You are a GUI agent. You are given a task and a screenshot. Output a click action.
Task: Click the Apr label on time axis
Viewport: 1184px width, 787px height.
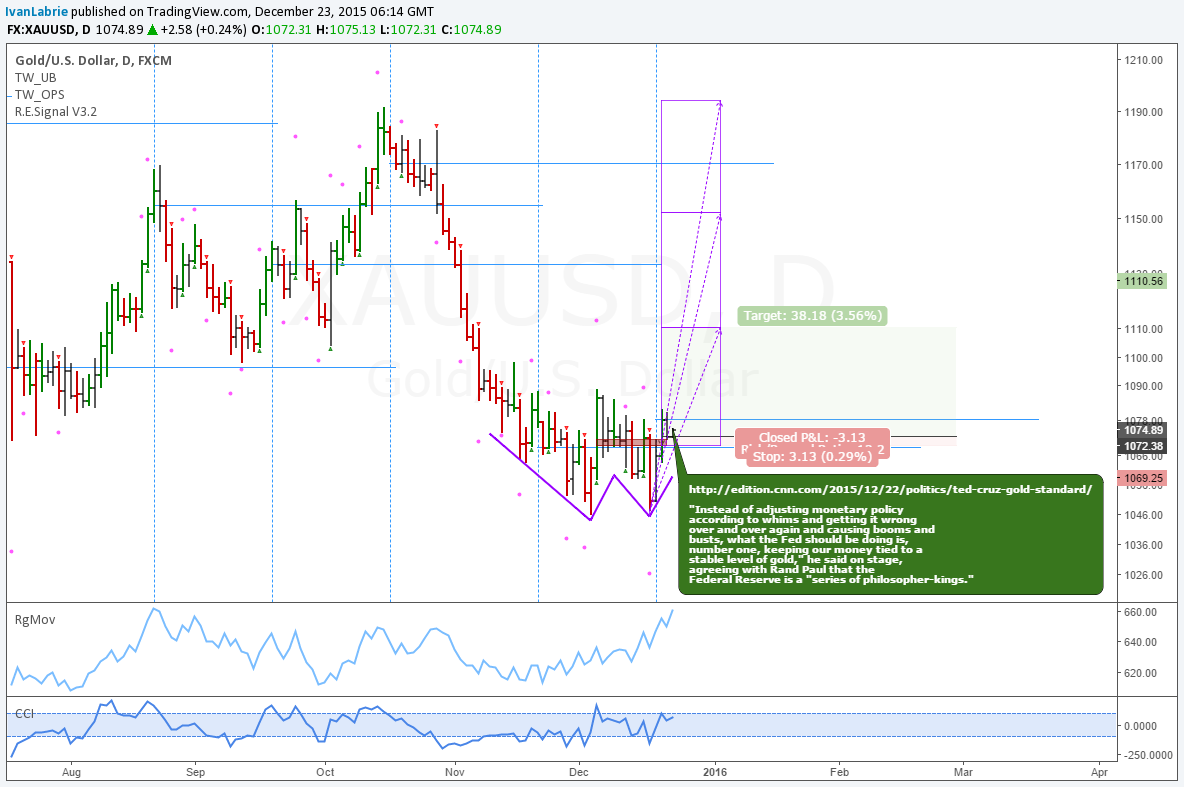tap(1099, 773)
